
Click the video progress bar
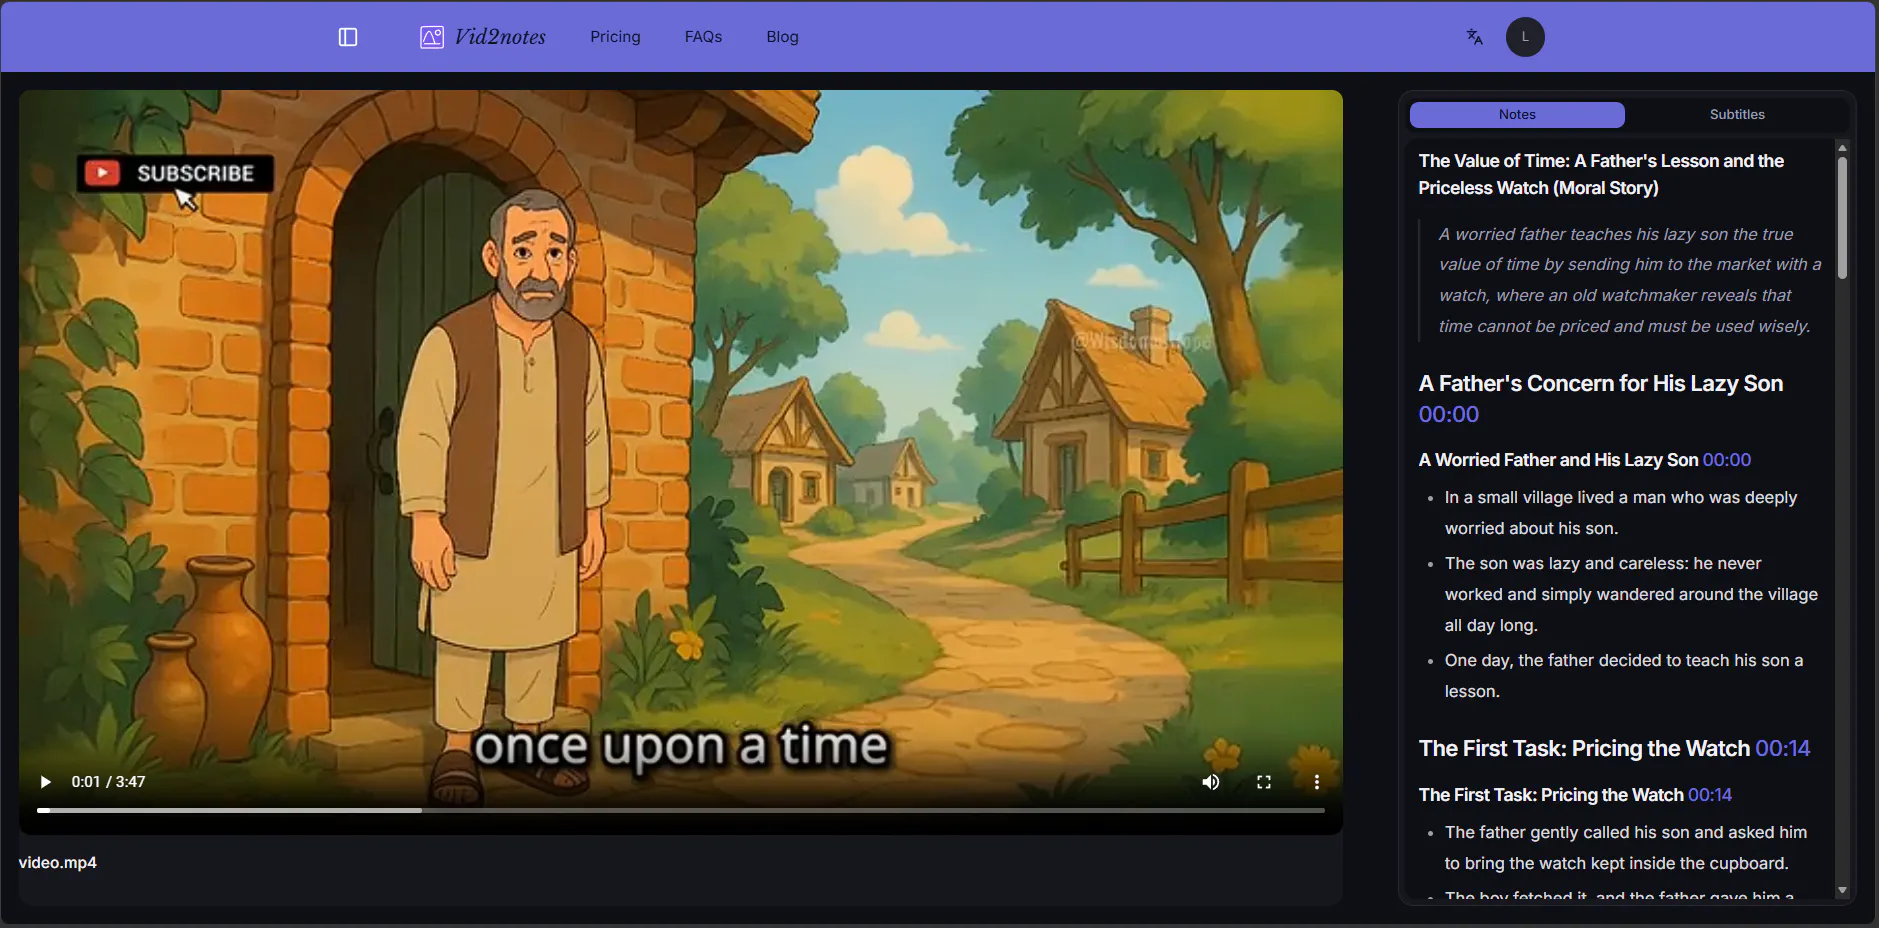click(681, 810)
